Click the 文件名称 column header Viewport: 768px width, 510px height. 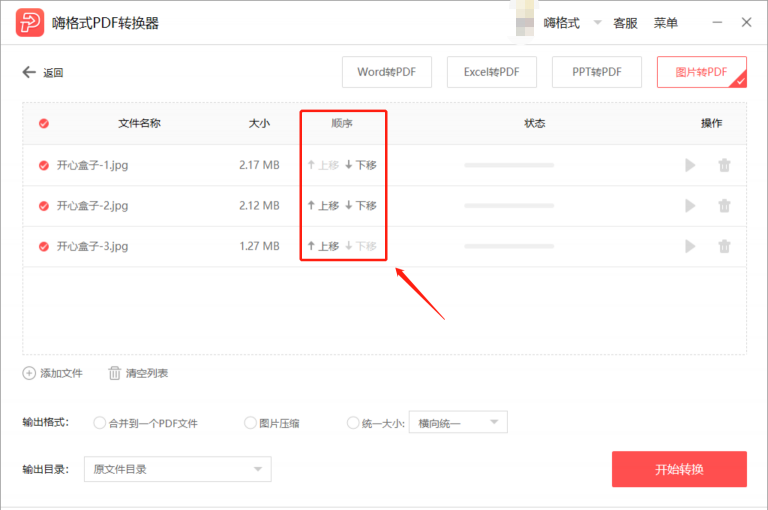[140, 123]
